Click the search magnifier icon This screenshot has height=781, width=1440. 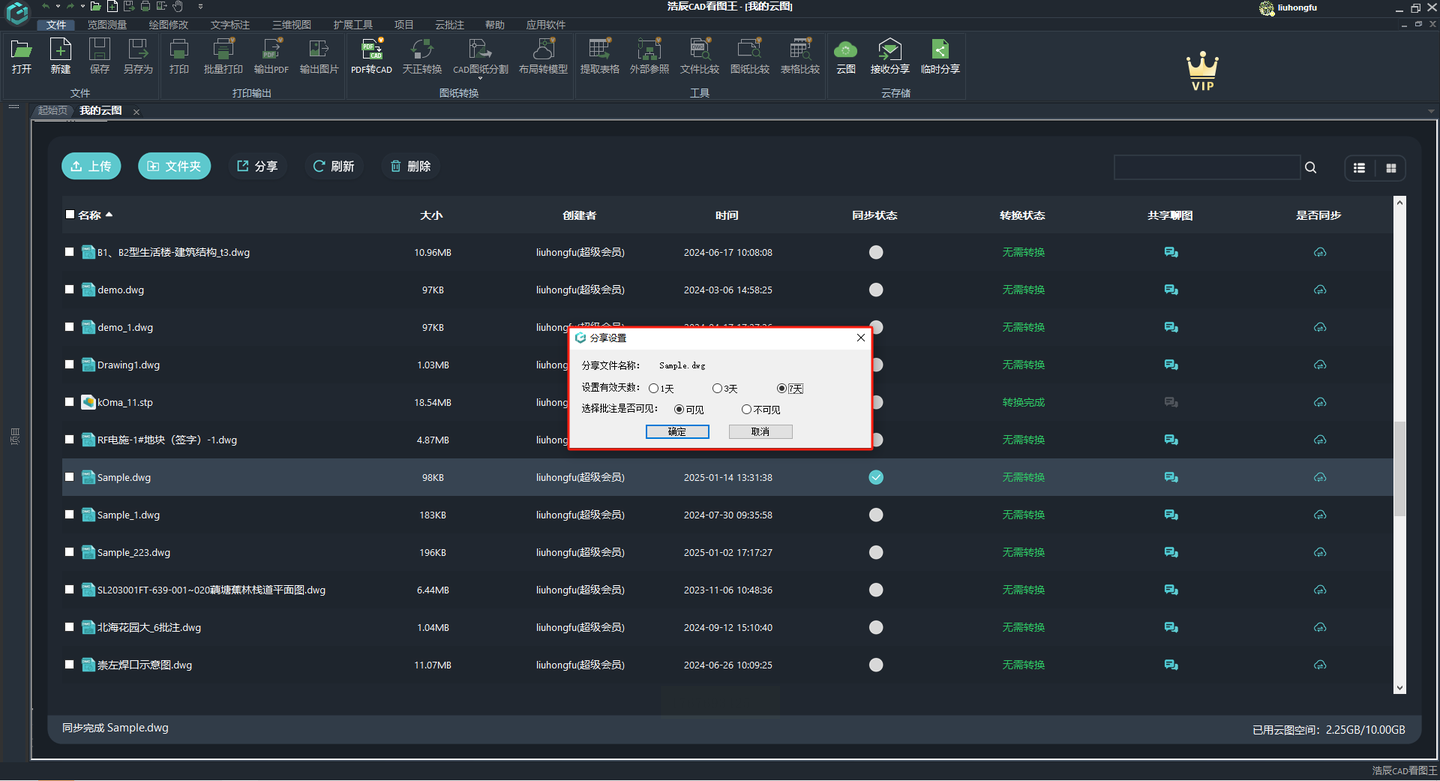(x=1310, y=168)
